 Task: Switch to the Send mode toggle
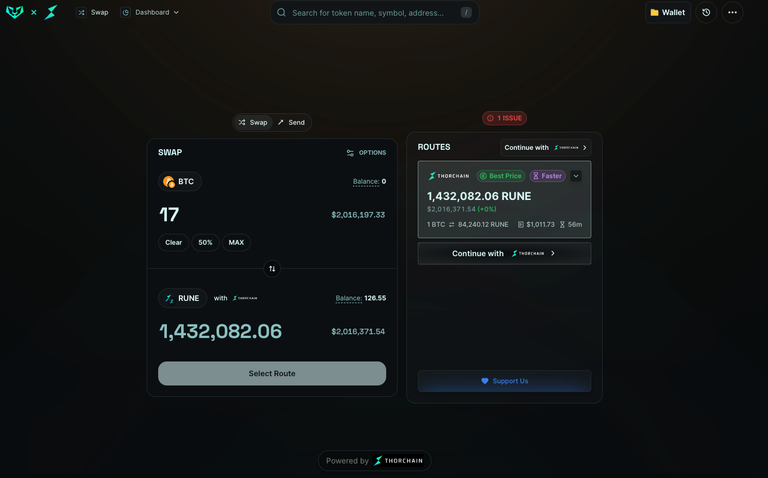click(x=291, y=122)
